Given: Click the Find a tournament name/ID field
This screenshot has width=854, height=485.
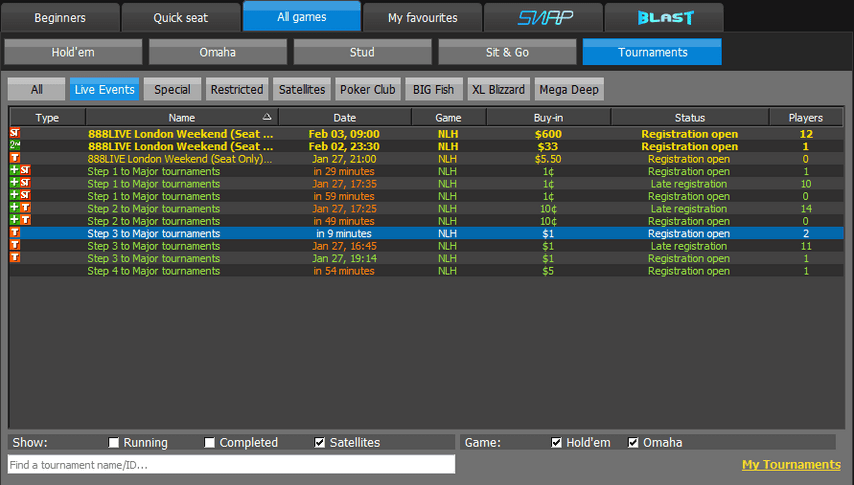Looking at the screenshot, I should tap(231, 464).
